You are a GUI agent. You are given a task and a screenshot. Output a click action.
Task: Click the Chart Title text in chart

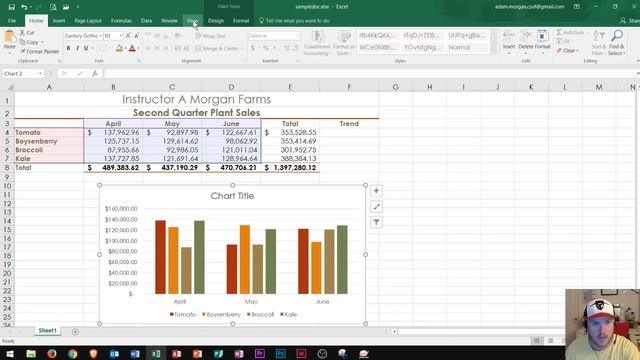(232, 196)
